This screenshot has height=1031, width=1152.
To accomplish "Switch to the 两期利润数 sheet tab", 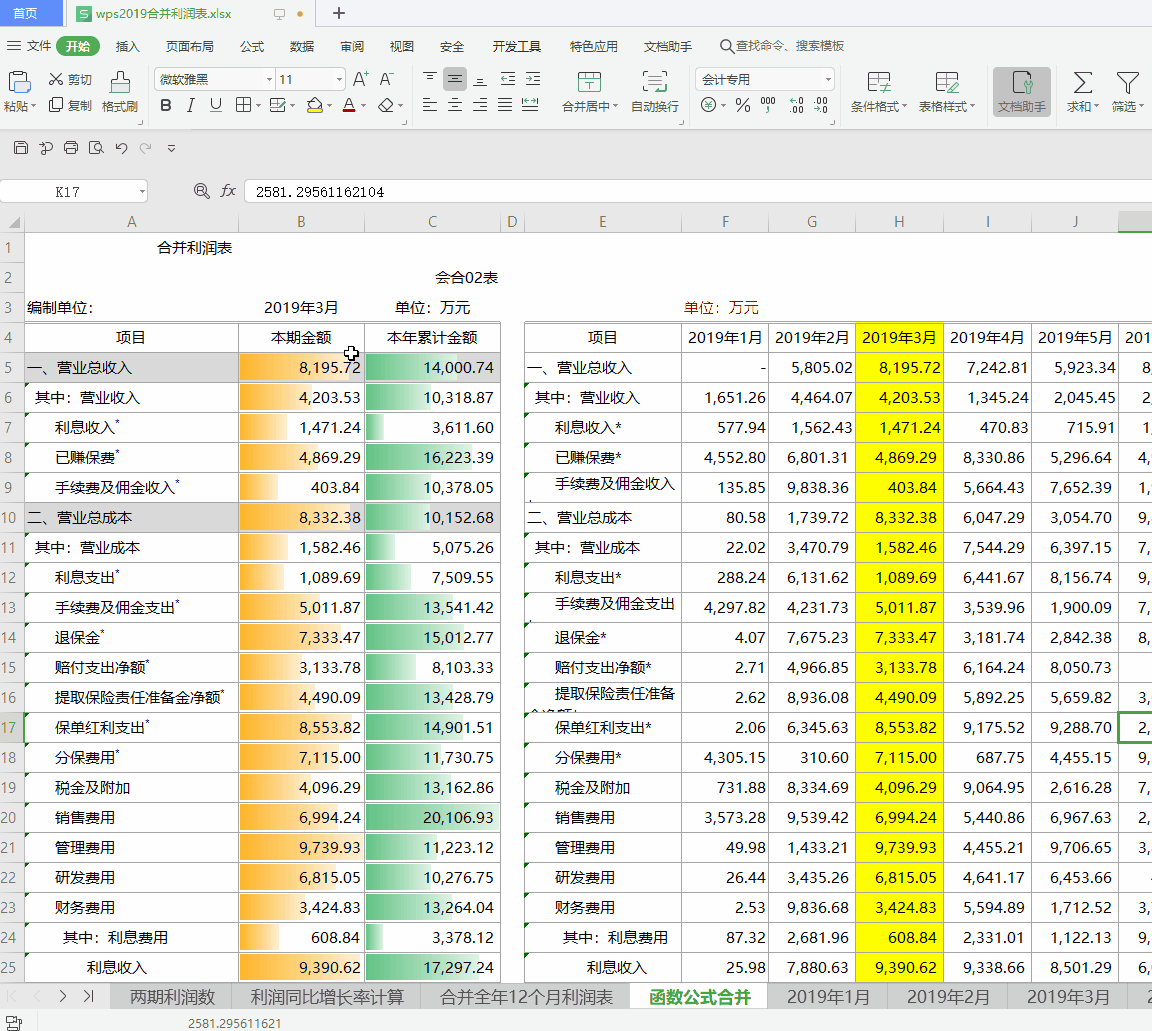I will [x=172, y=997].
